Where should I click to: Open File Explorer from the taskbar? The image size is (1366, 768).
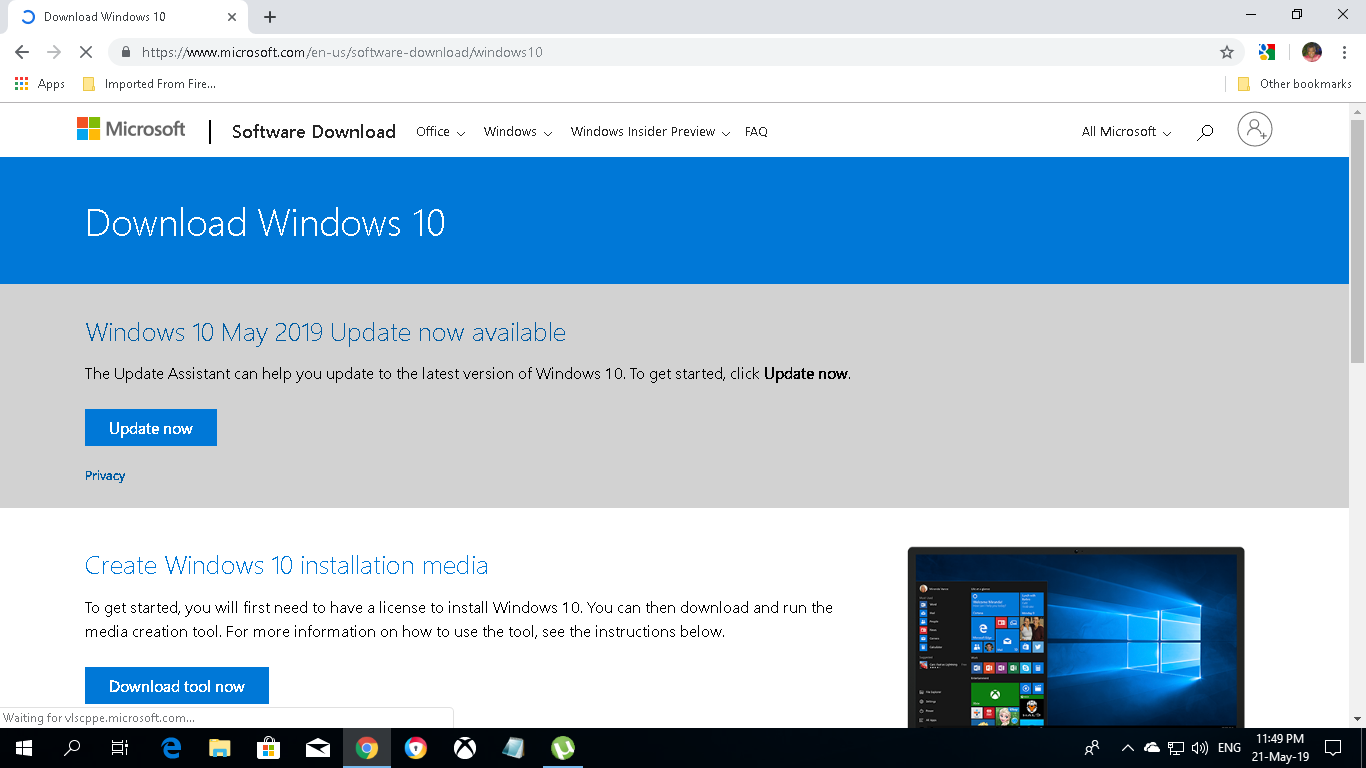coord(220,748)
